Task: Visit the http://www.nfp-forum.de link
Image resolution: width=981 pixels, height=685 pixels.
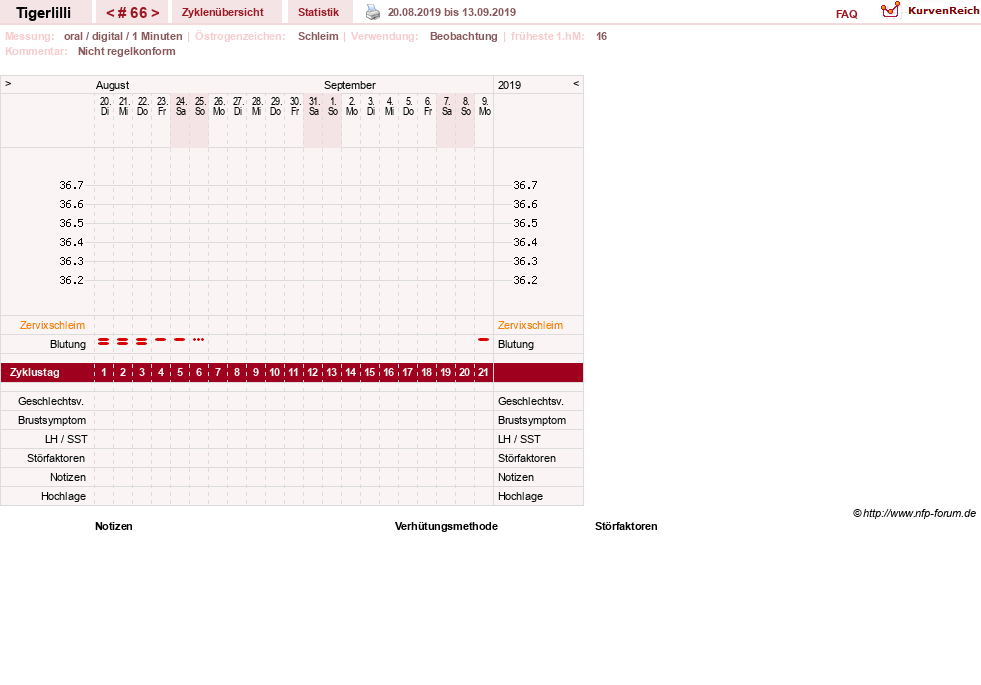Action: coord(919,513)
